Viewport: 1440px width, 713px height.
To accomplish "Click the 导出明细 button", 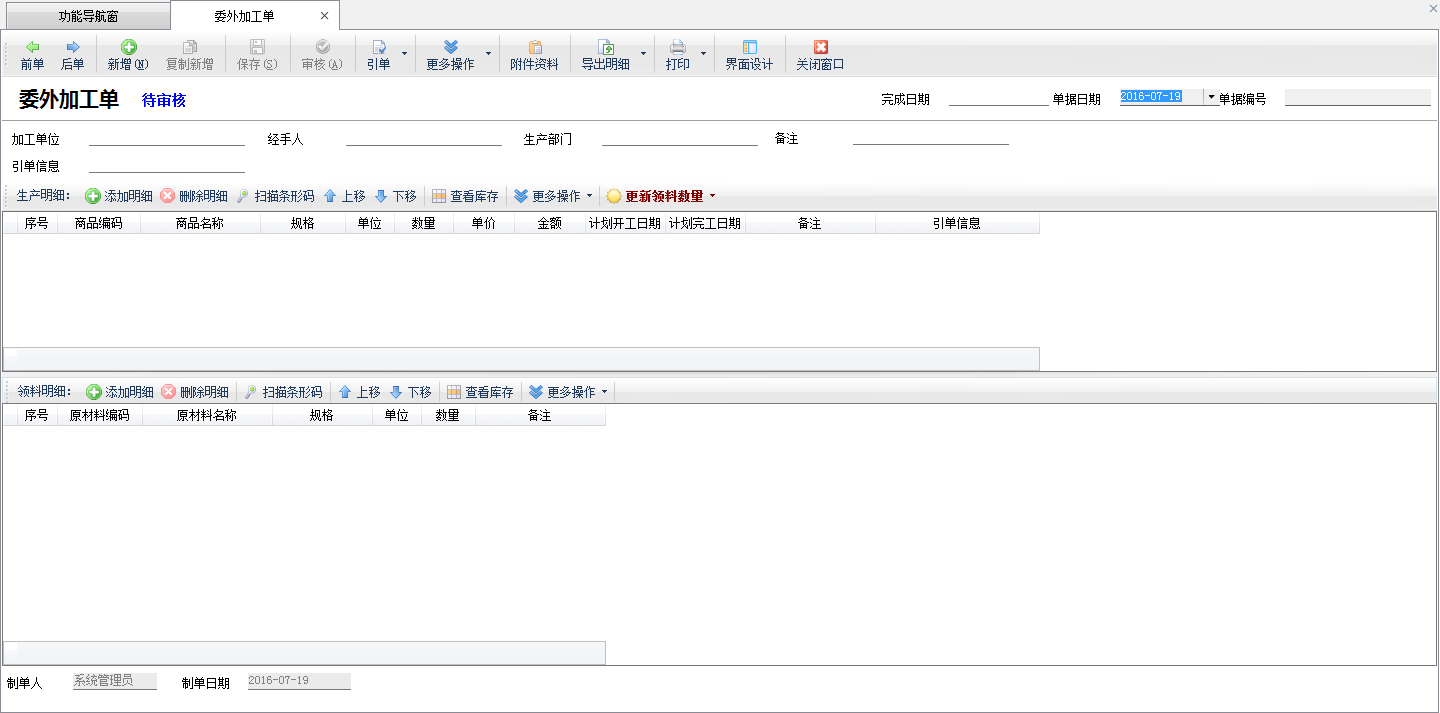I will point(606,54).
